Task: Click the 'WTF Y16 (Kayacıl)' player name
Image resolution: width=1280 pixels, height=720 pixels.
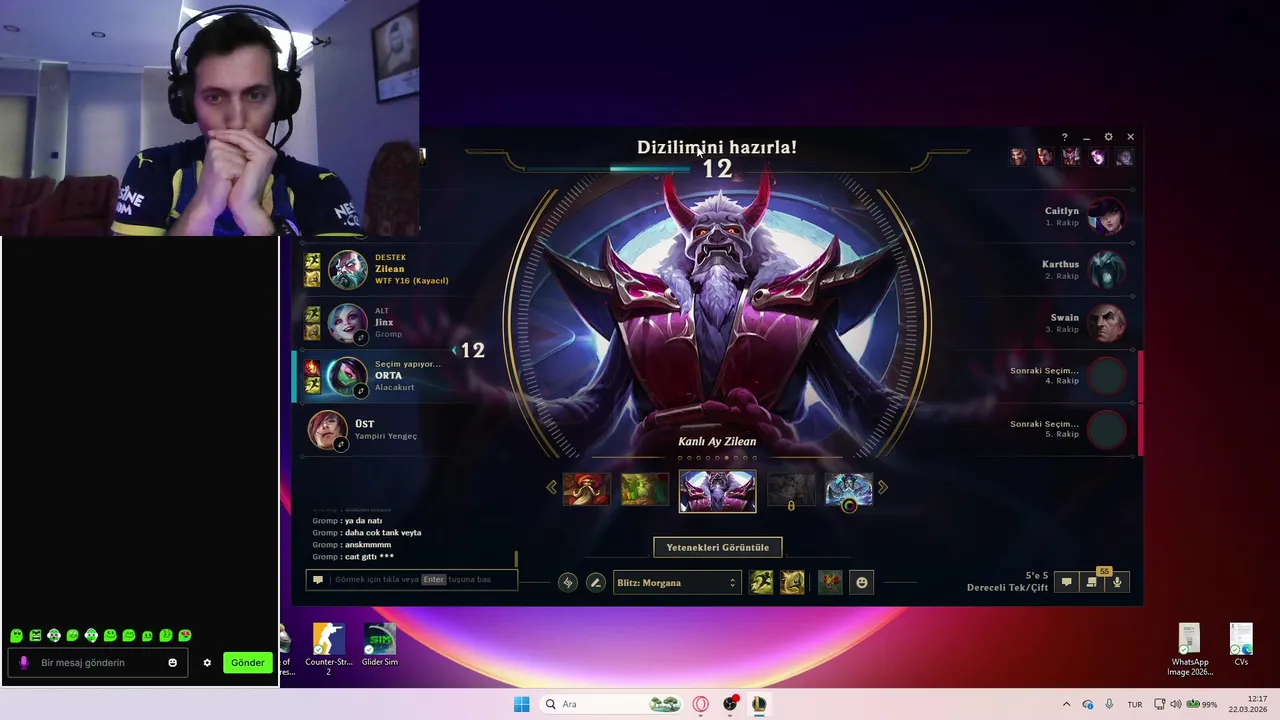Action: click(412, 281)
